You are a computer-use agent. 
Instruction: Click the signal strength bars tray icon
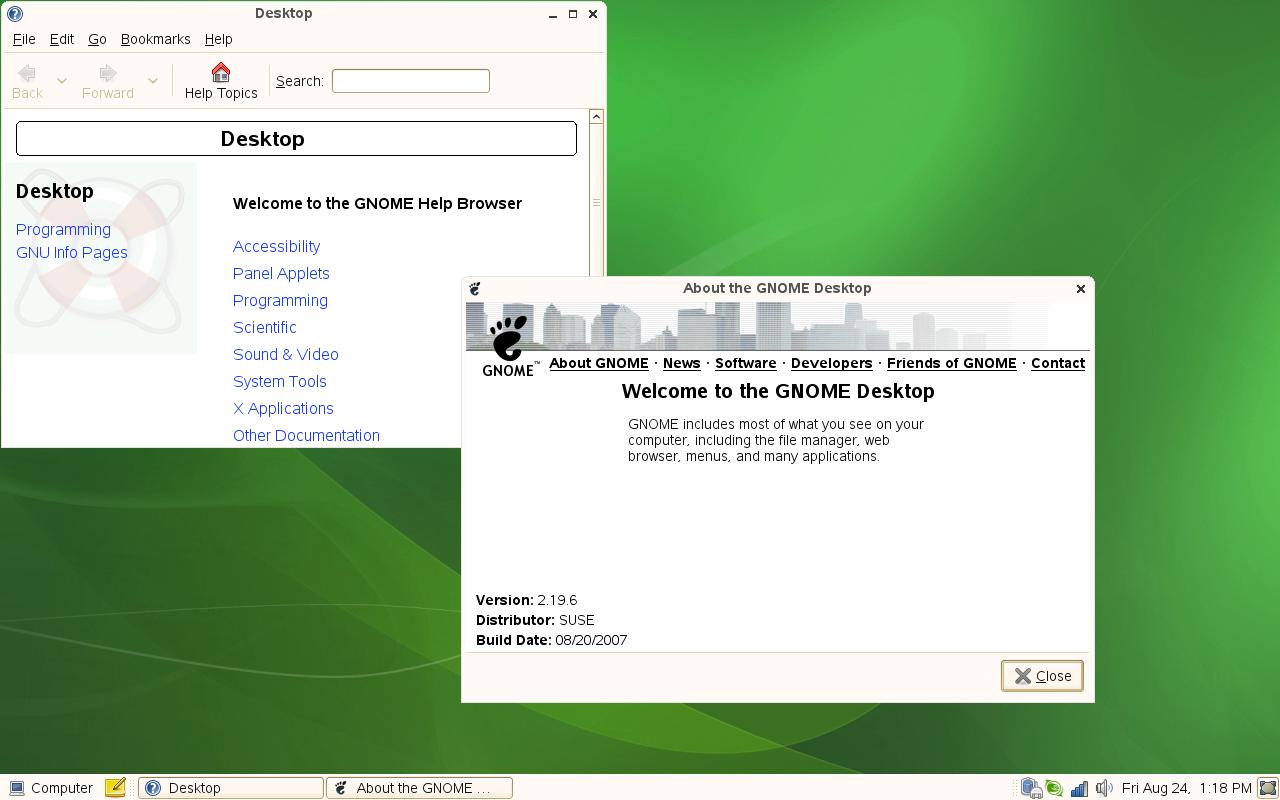(x=1079, y=789)
